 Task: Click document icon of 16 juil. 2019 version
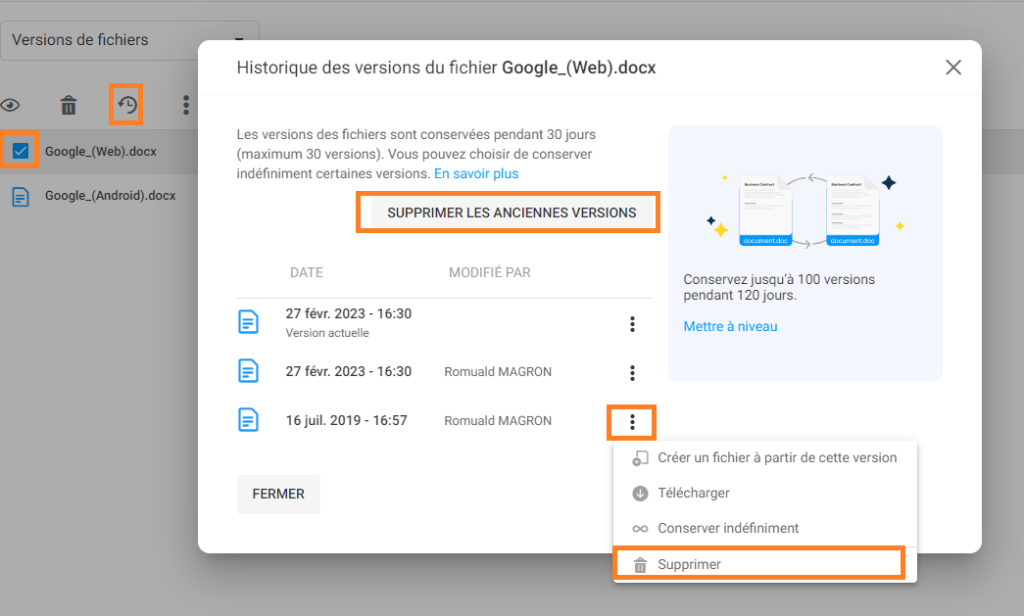coord(248,420)
